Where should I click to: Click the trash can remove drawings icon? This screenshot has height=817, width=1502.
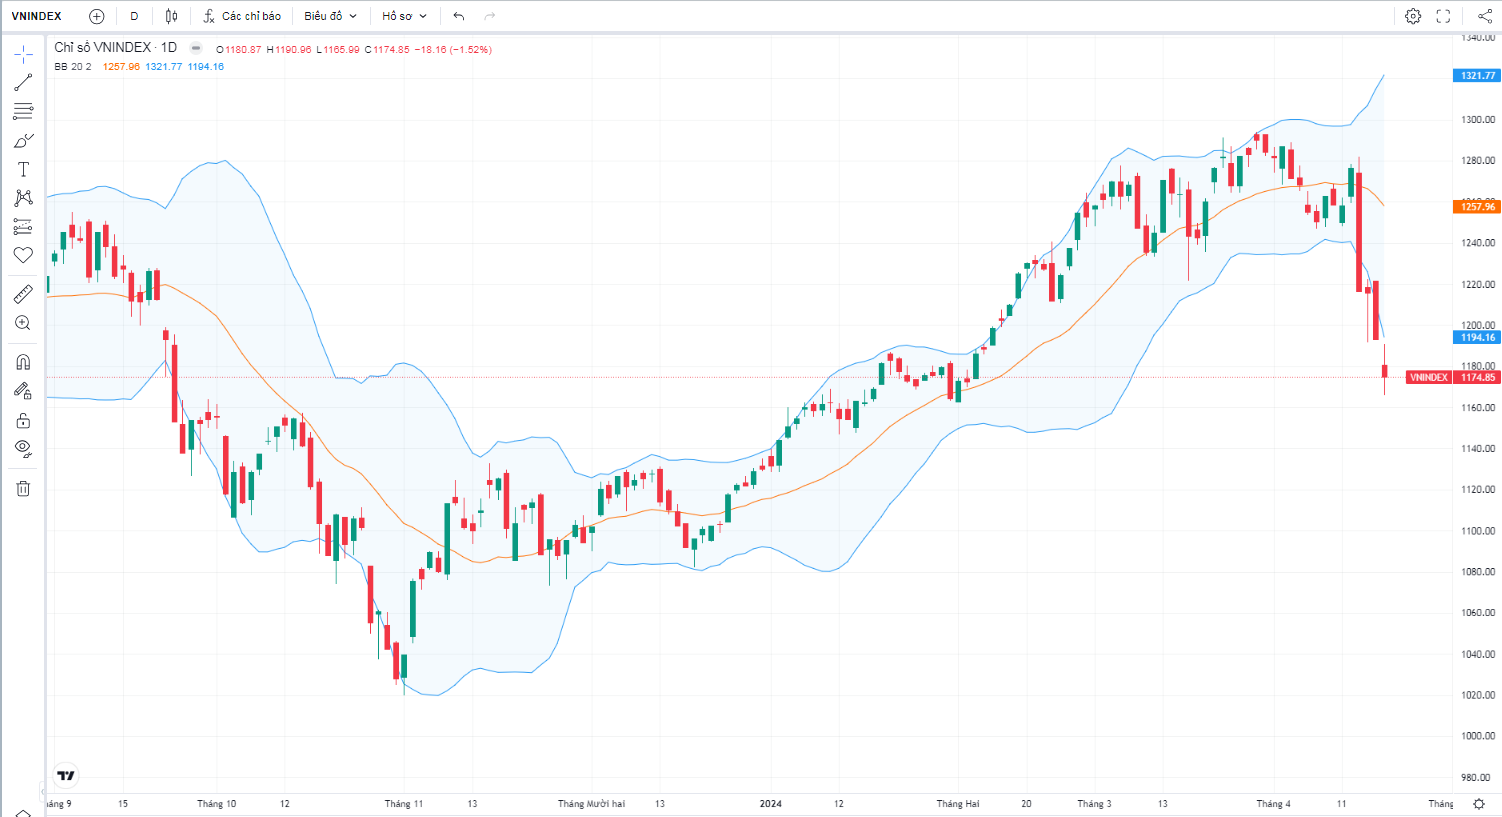click(x=23, y=488)
